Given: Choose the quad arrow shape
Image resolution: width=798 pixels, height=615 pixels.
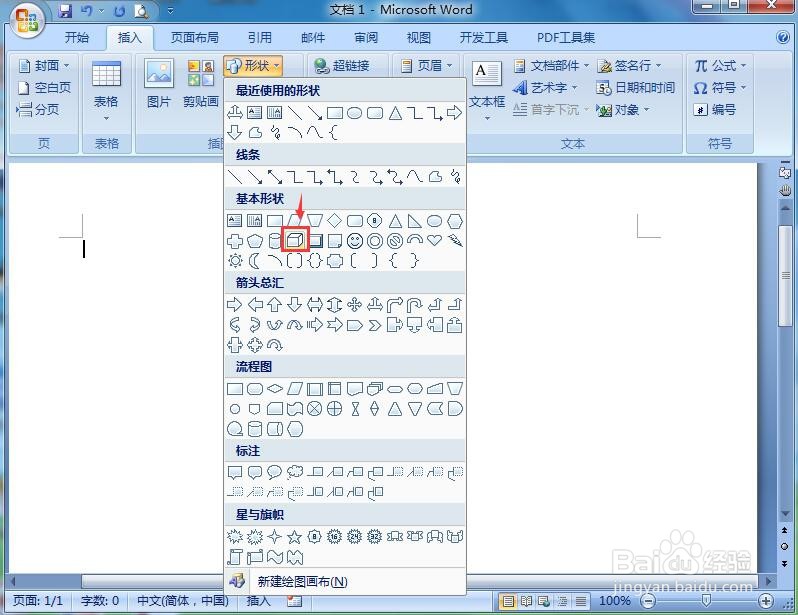Looking at the screenshot, I should 355,304.
